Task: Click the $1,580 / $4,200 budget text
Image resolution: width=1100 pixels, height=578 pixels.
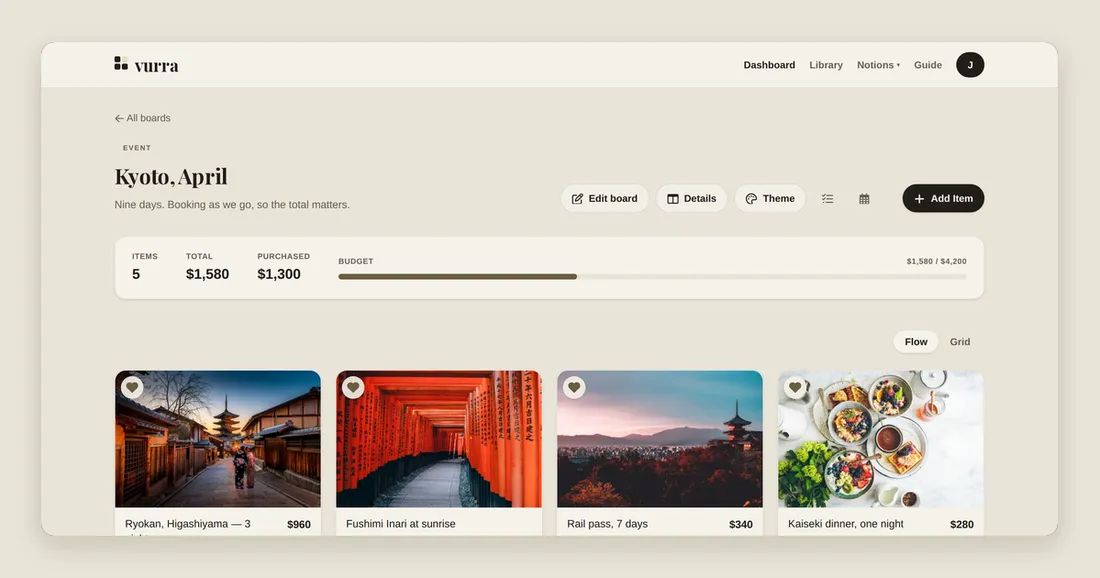Action: pos(936,261)
